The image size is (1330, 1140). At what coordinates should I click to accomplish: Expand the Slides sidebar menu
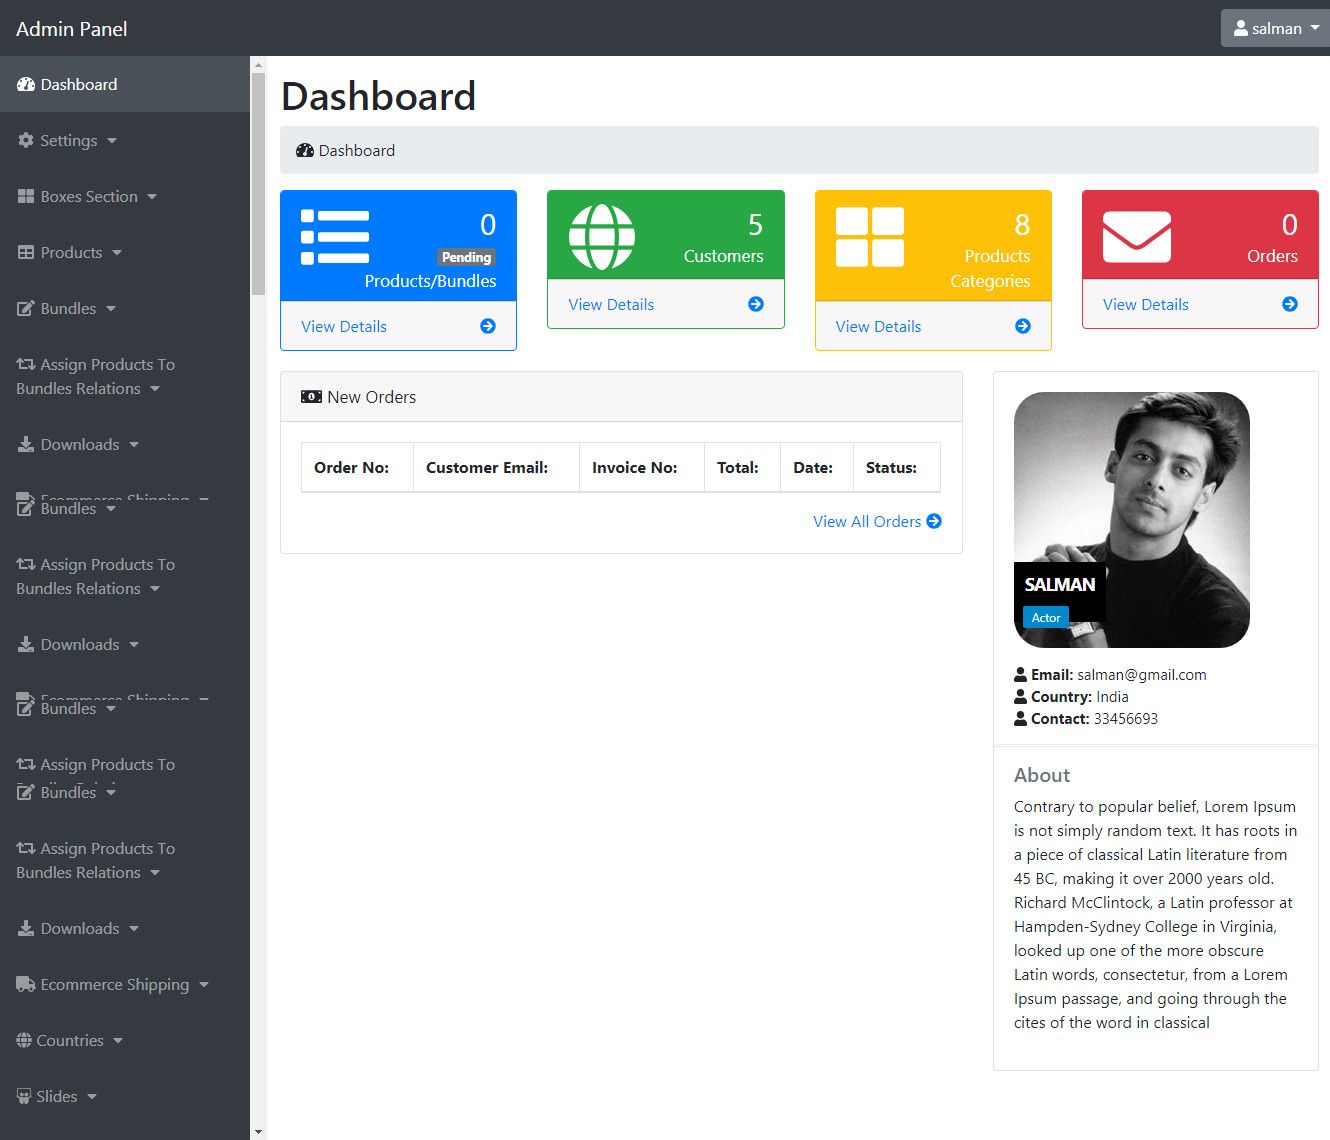(57, 1097)
